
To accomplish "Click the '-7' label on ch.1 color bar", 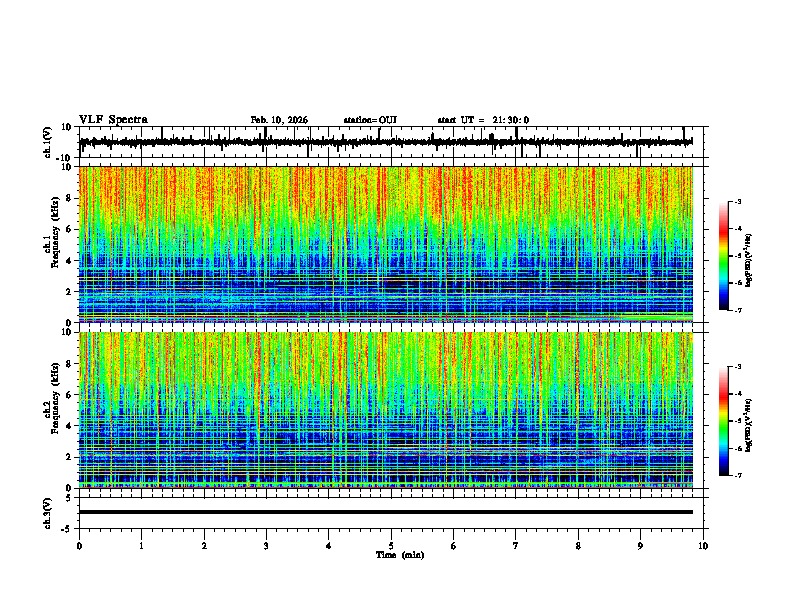I will (737, 310).
